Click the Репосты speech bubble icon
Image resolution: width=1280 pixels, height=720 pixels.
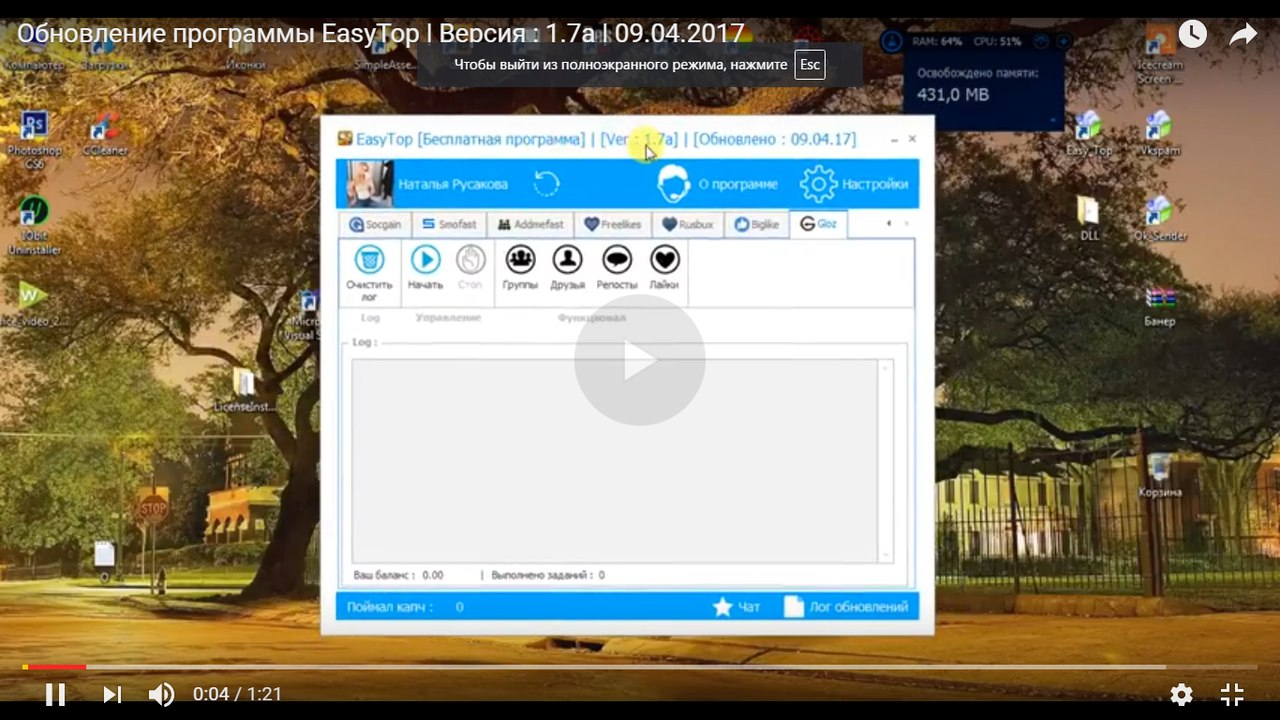click(x=616, y=260)
